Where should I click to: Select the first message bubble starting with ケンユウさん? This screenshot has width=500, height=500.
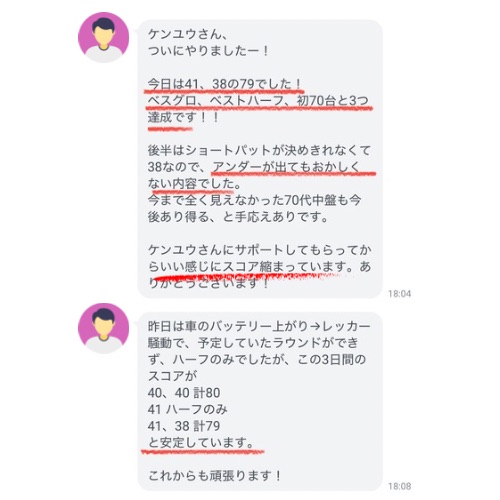tap(260, 159)
